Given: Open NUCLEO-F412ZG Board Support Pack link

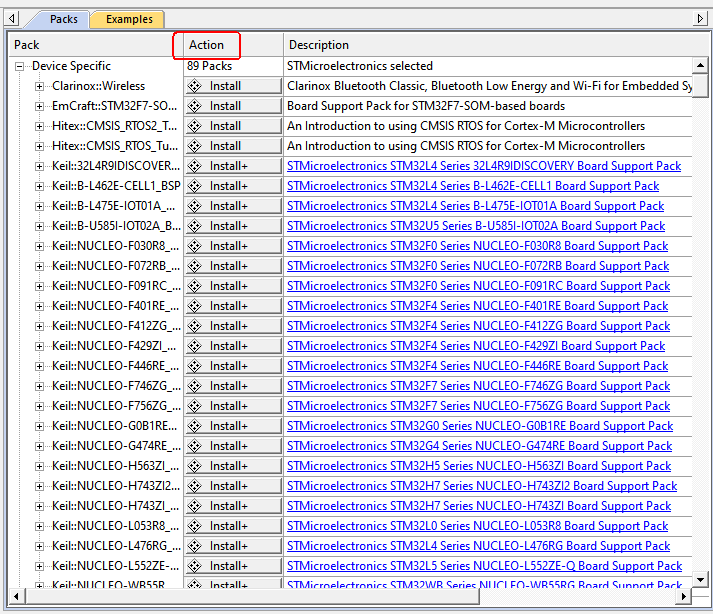Looking at the screenshot, I should [x=478, y=326].
